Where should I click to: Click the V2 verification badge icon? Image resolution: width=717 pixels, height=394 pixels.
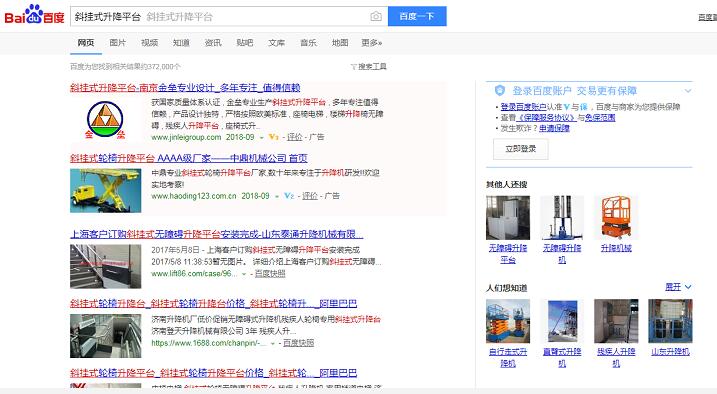click(289, 196)
